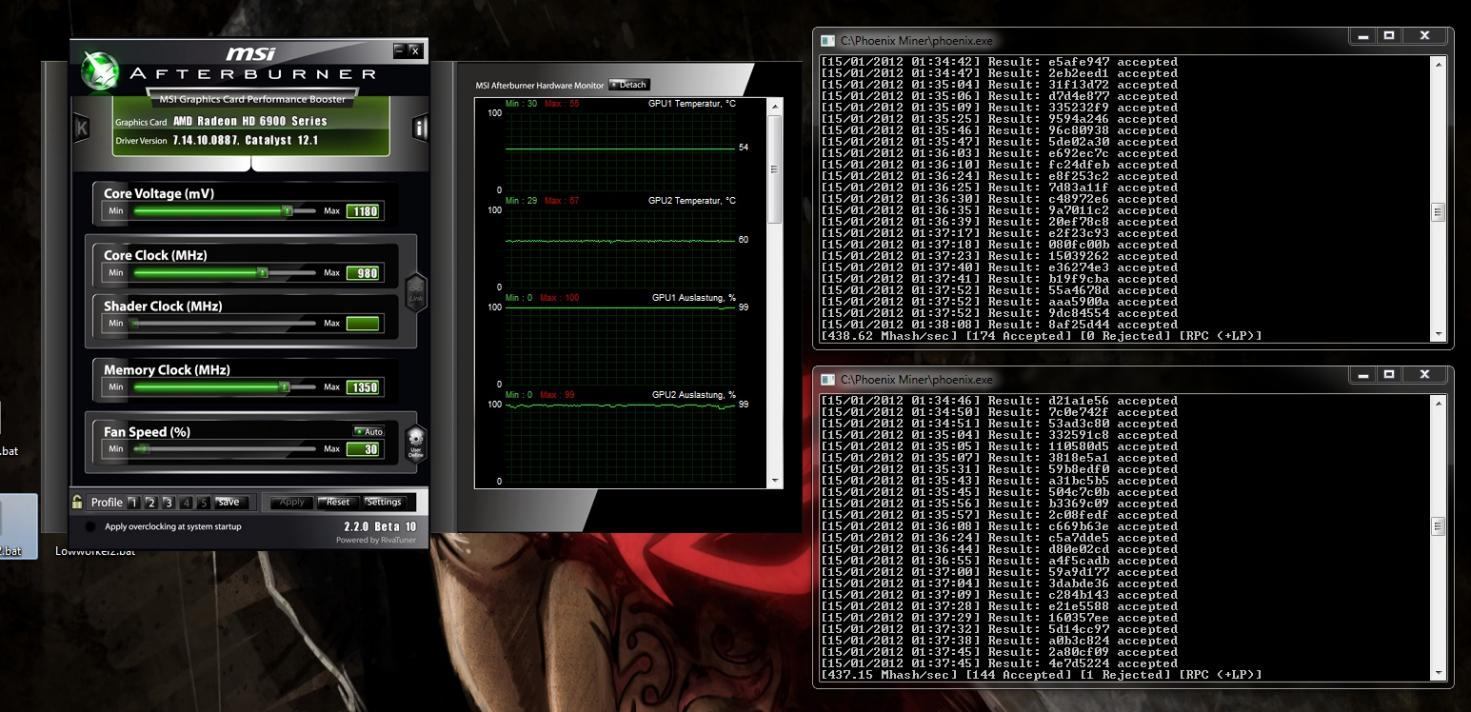
Task: Select profile slot 1
Action: 133,503
